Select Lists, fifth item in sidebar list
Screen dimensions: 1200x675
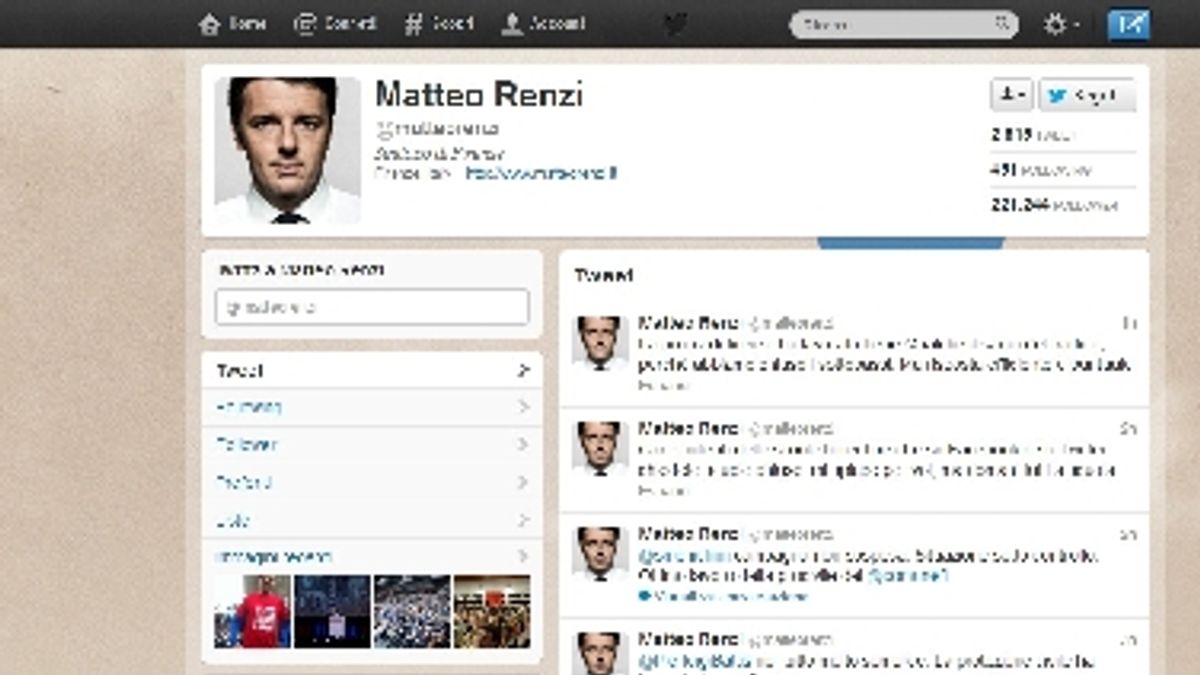pos(372,520)
